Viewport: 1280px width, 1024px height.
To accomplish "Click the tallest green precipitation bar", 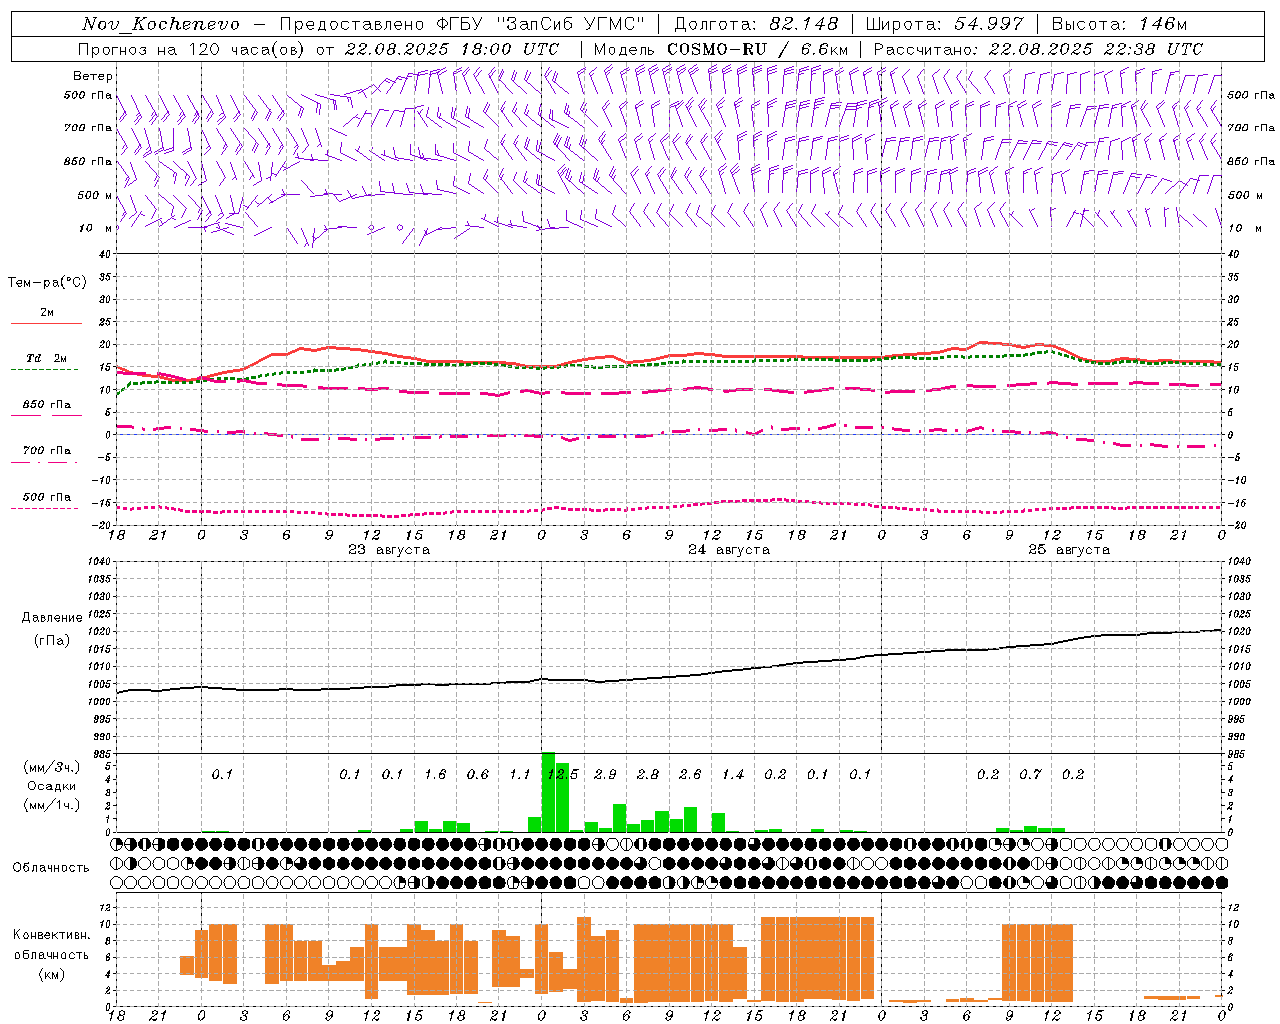I will 548,792.
